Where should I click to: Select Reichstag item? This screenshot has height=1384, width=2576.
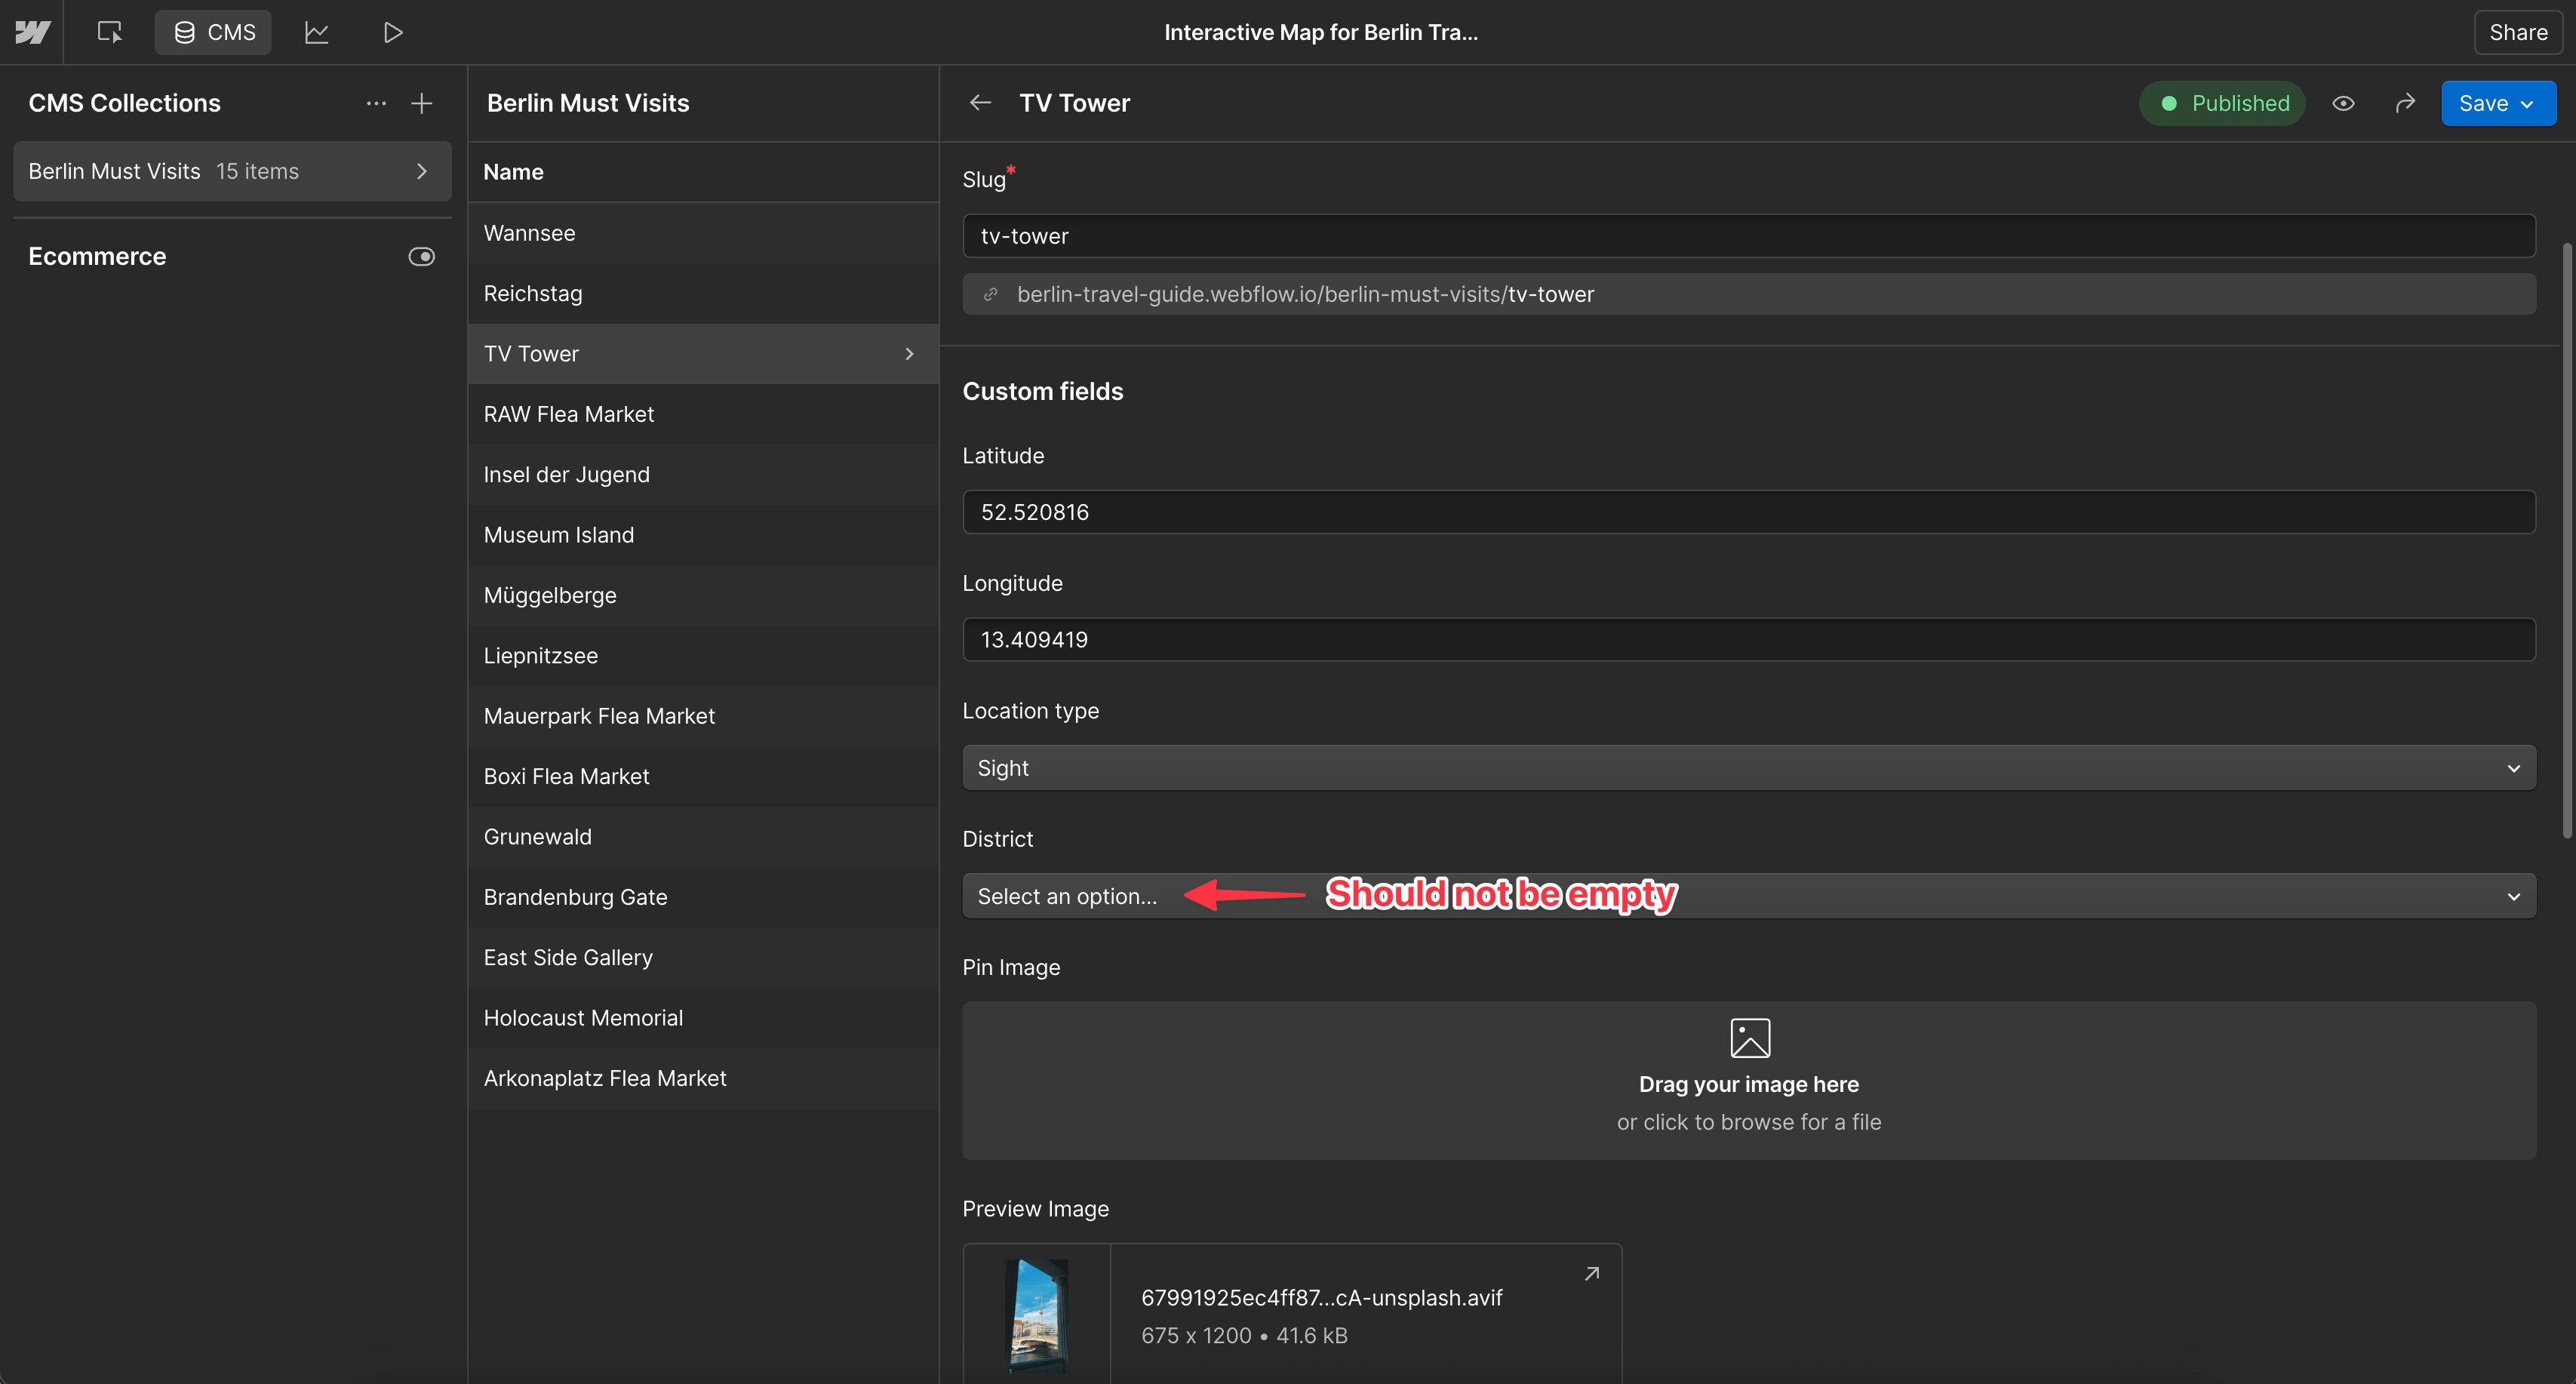(703, 293)
